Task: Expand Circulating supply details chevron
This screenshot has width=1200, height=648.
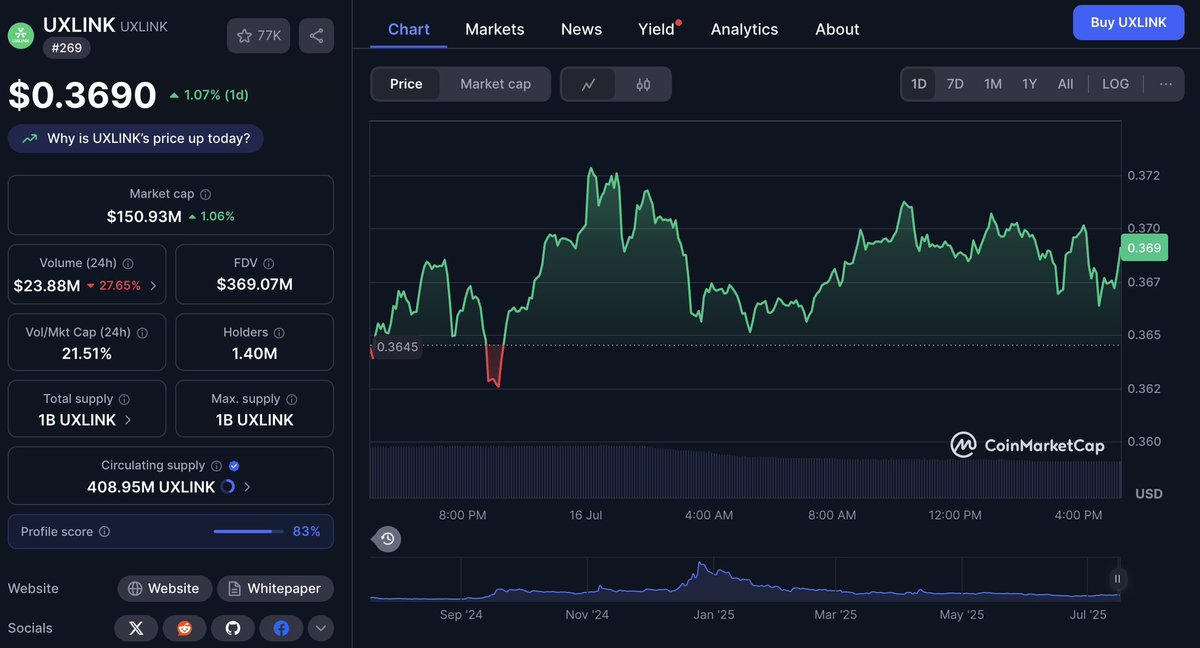Action: 247,487
